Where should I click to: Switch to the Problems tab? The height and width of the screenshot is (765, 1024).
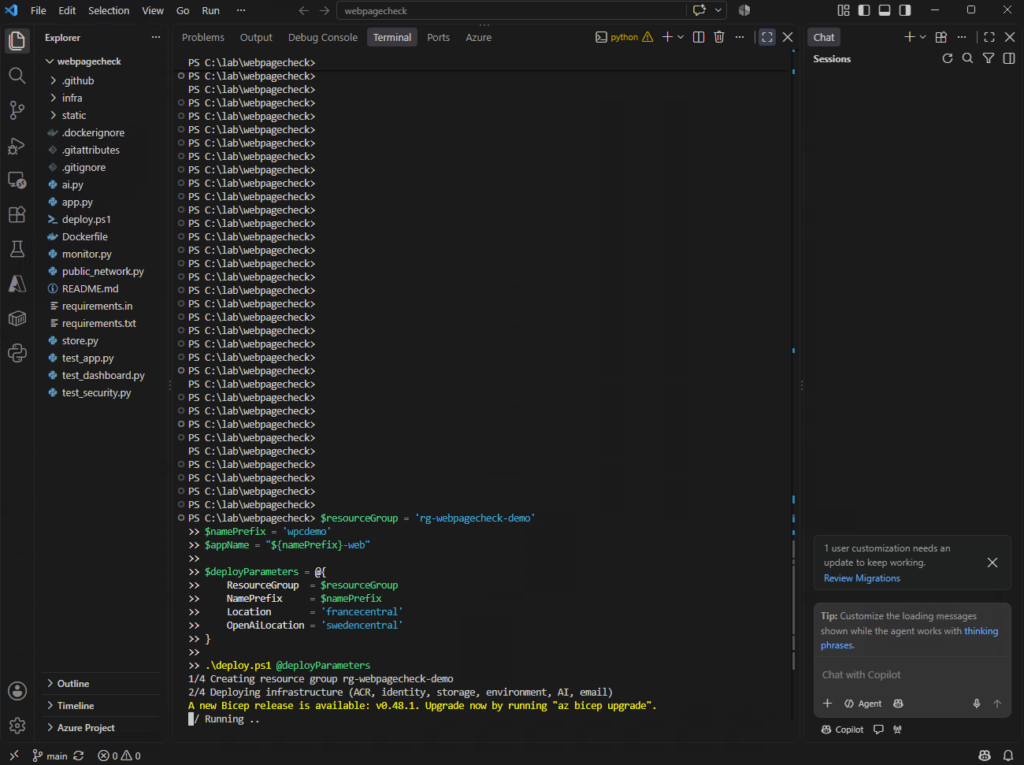pyautogui.click(x=203, y=37)
